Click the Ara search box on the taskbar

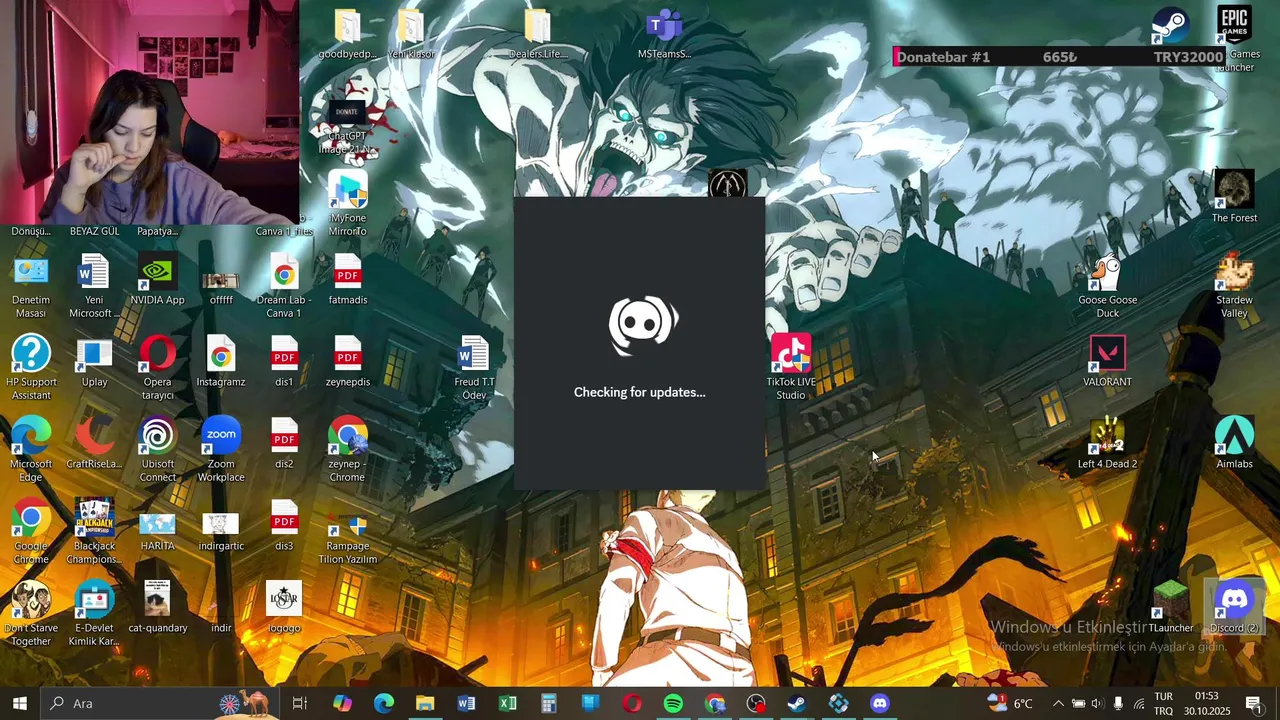coord(160,703)
